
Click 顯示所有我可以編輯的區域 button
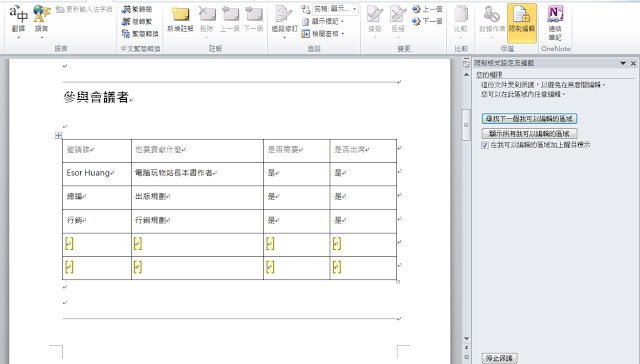529,133
